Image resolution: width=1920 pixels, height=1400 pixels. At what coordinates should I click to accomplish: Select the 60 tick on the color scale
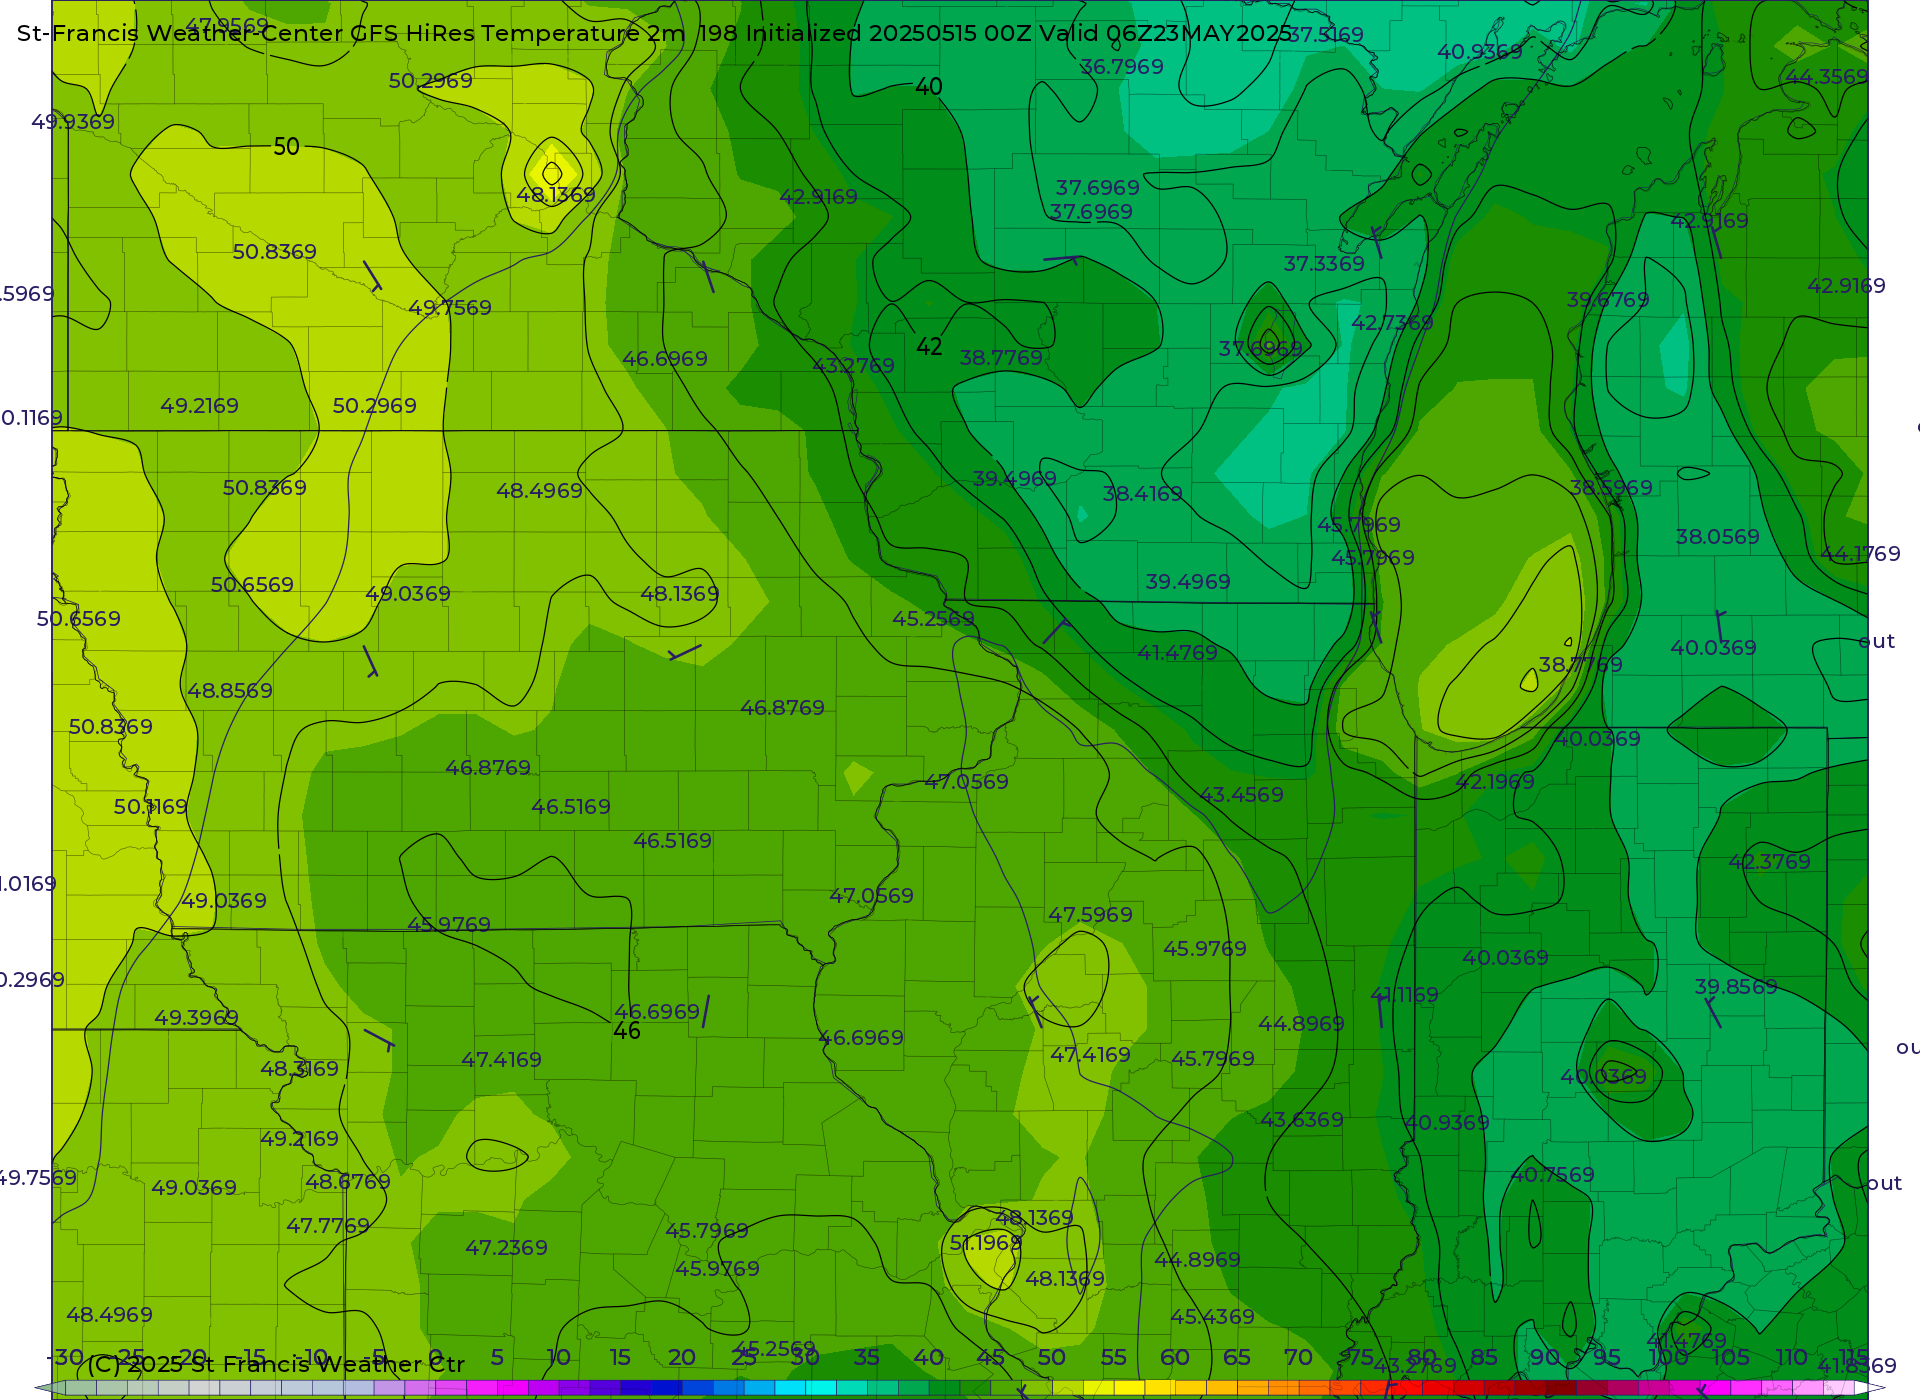tap(1175, 1358)
